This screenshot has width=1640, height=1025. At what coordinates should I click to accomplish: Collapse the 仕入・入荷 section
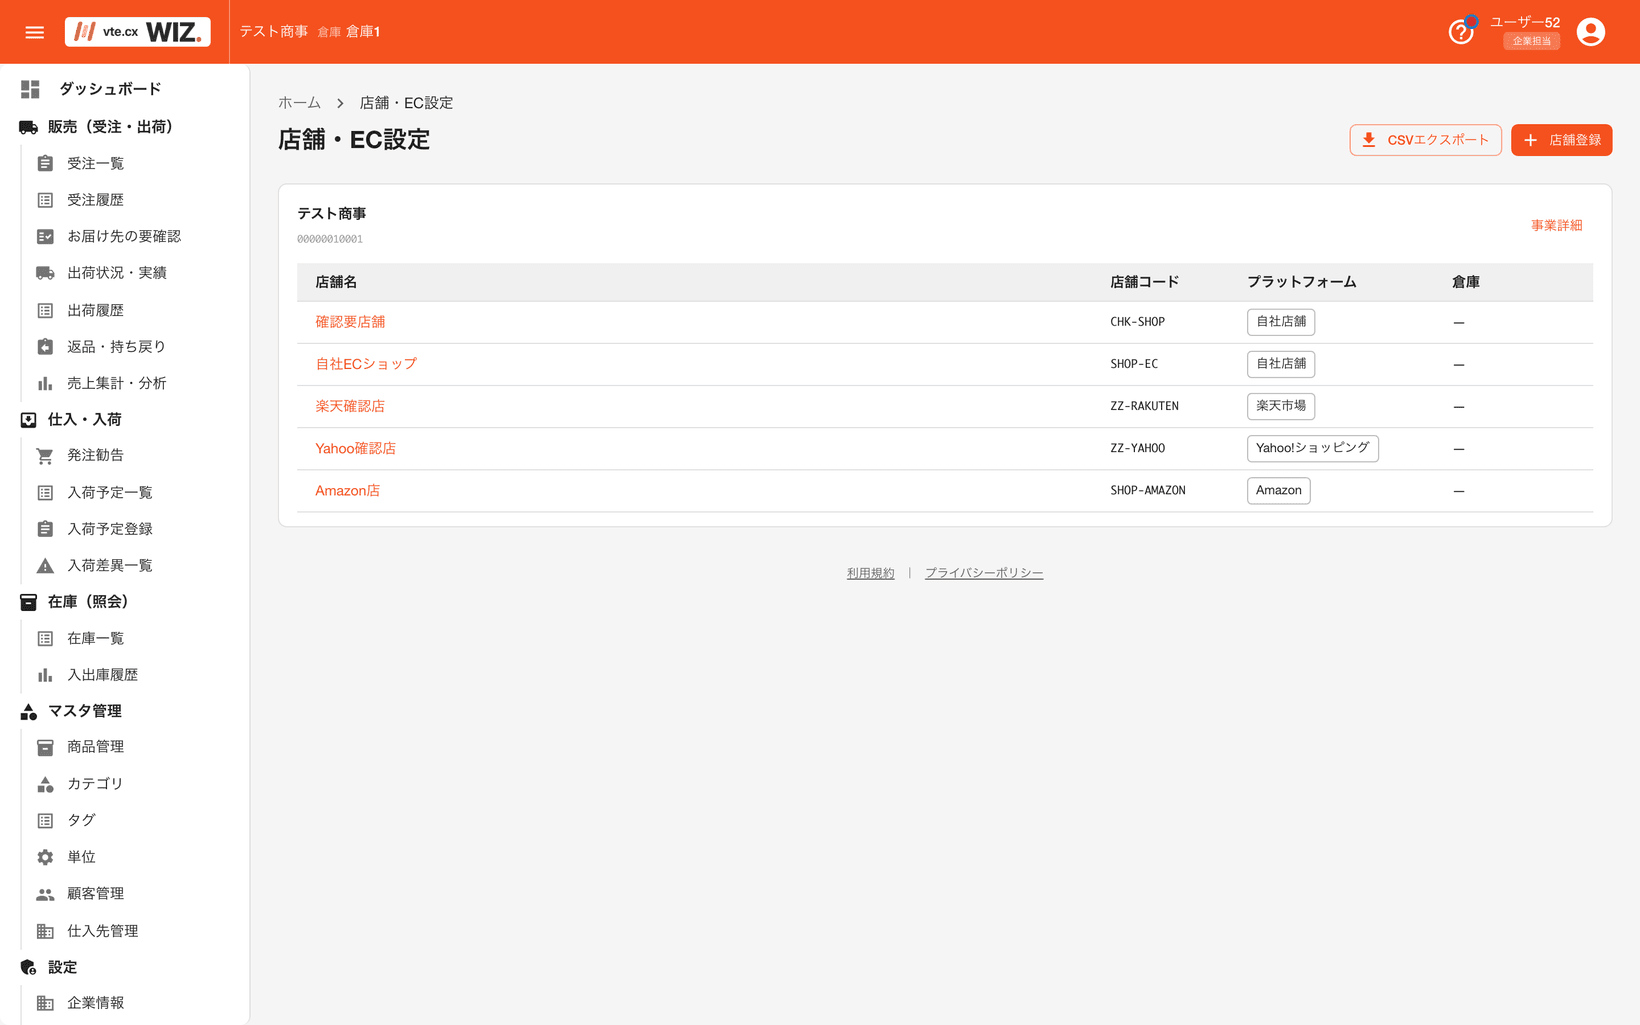click(x=85, y=419)
